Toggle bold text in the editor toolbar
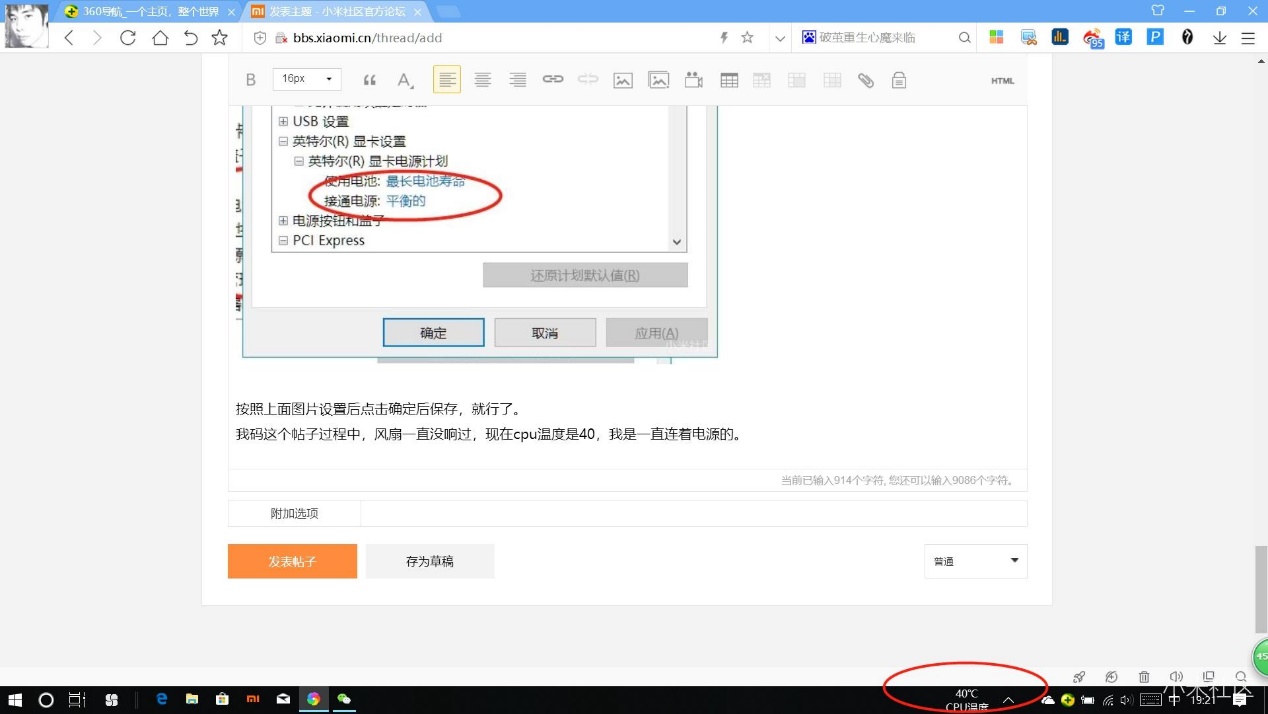This screenshot has width=1268, height=714. (251, 80)
